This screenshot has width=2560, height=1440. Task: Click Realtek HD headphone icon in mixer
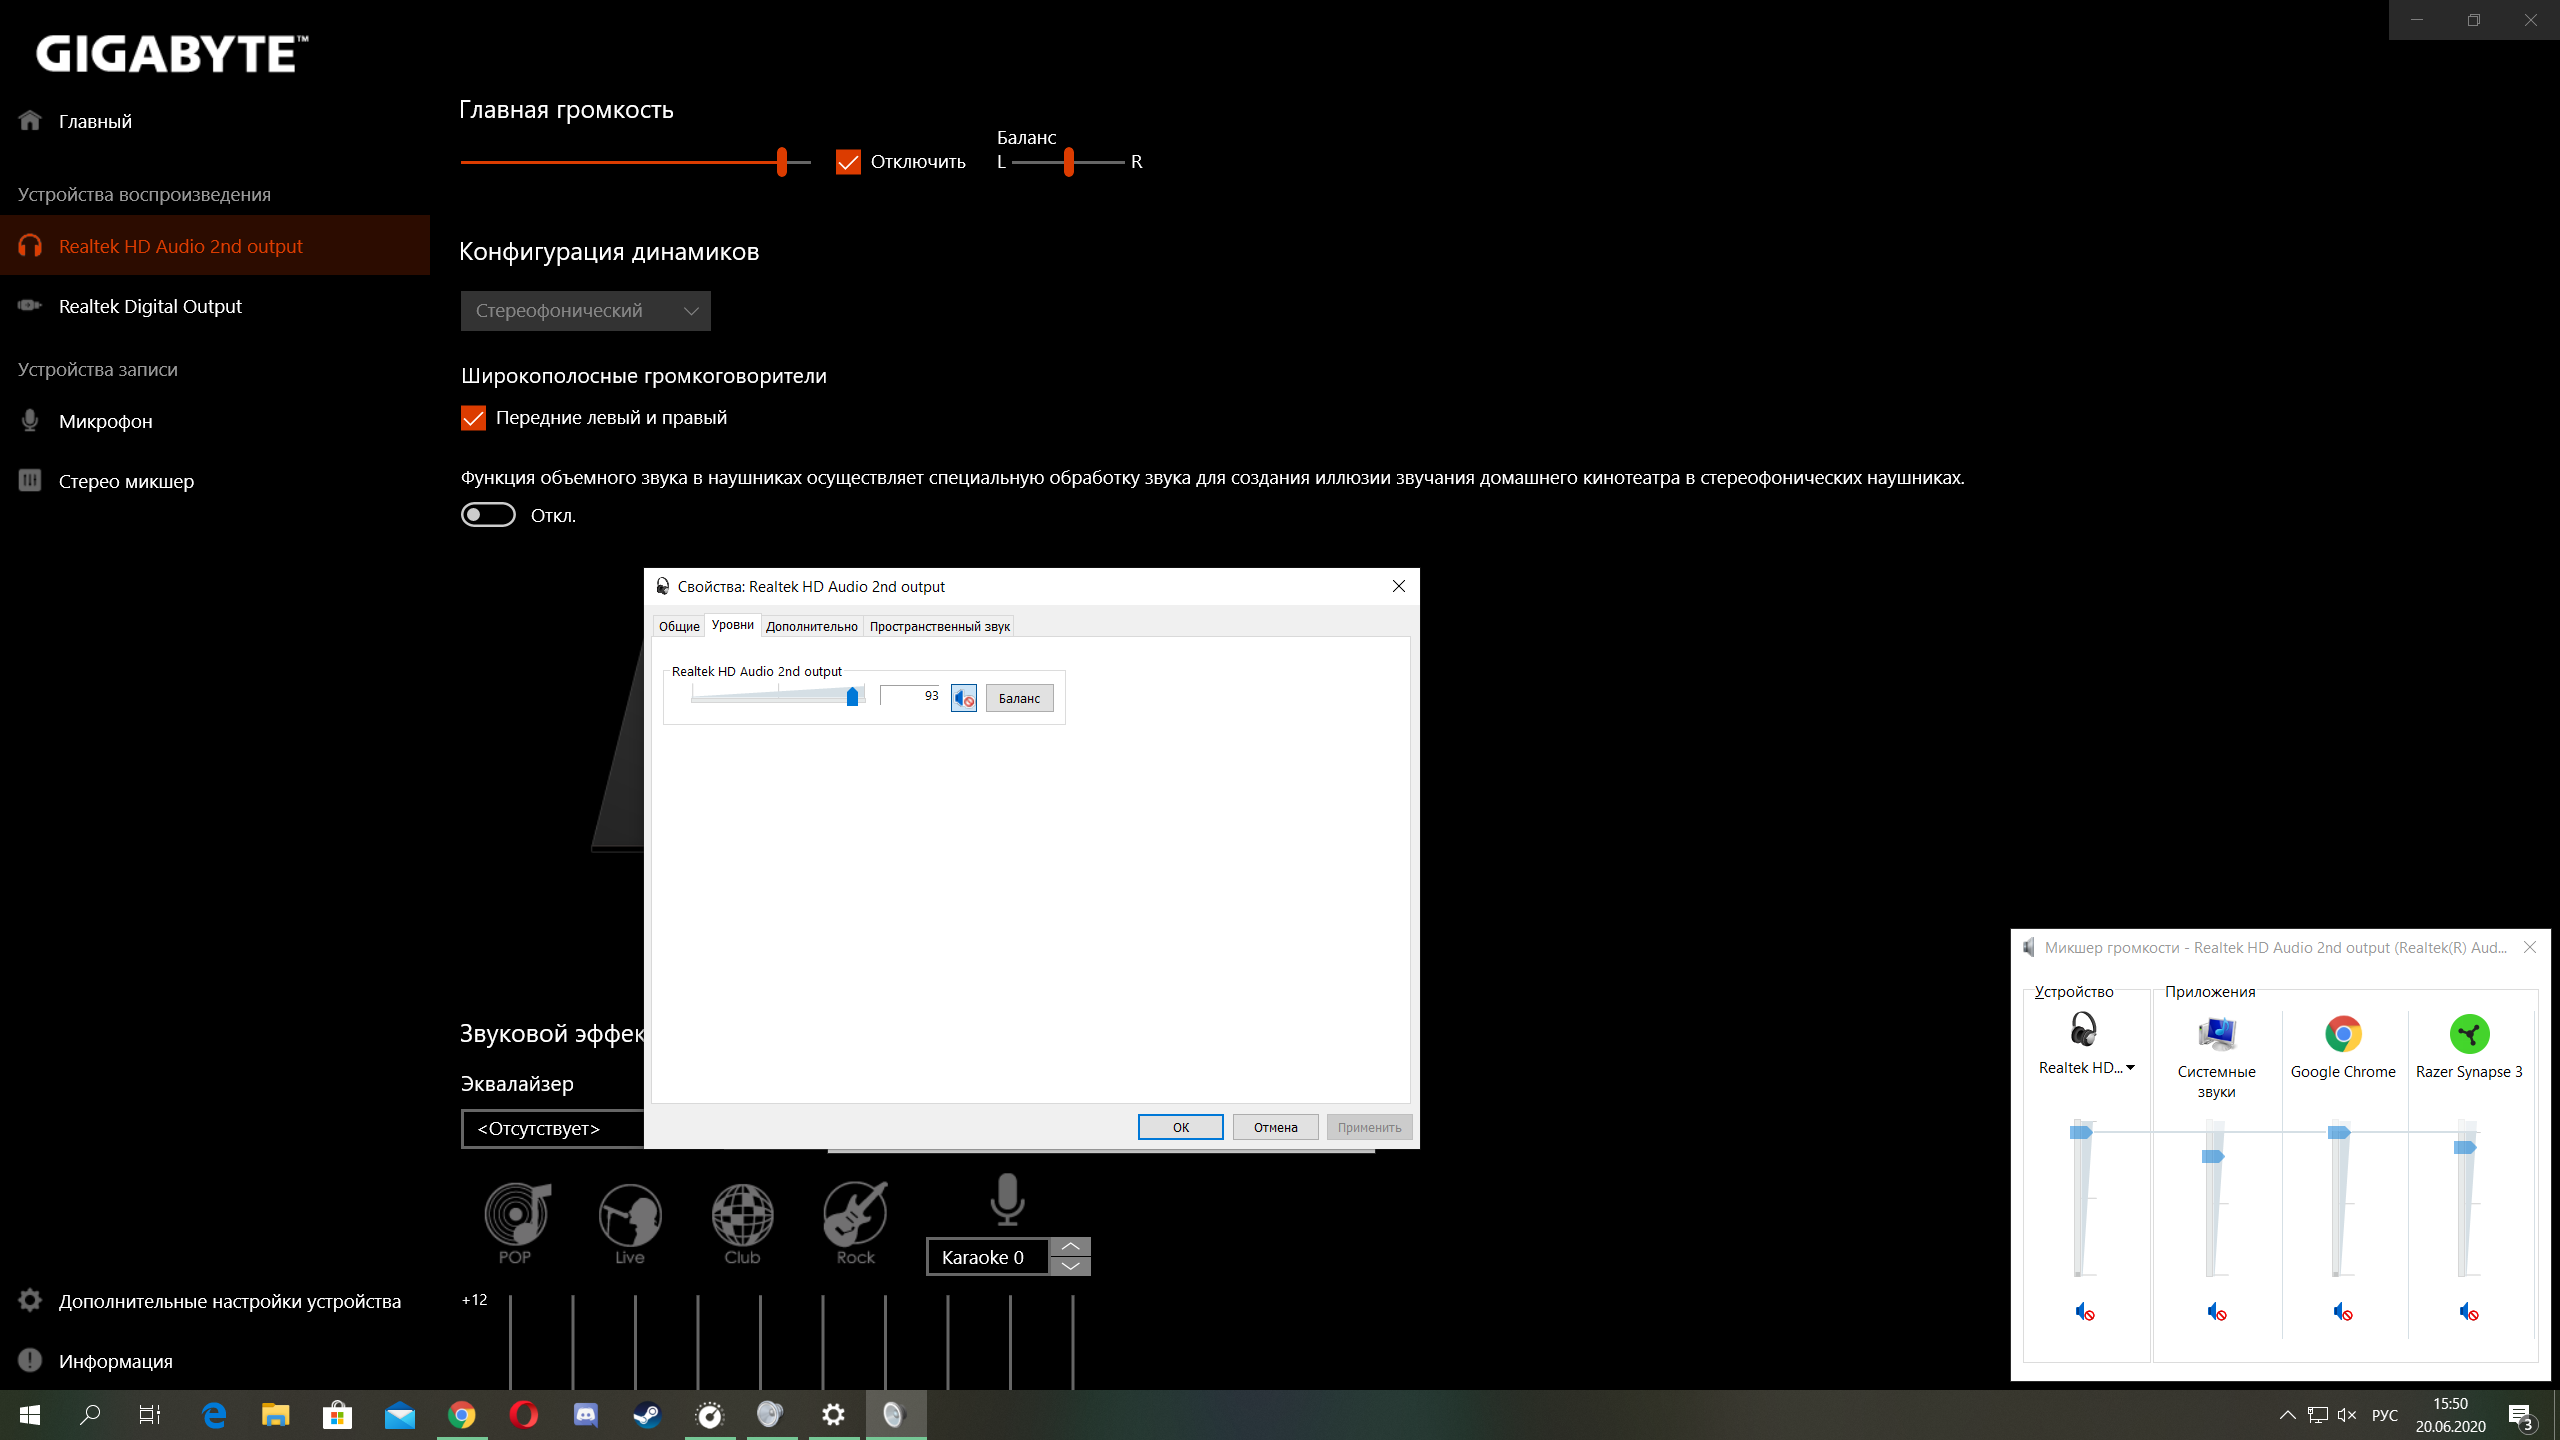pyautogui.click(x=2084, y=1031)
